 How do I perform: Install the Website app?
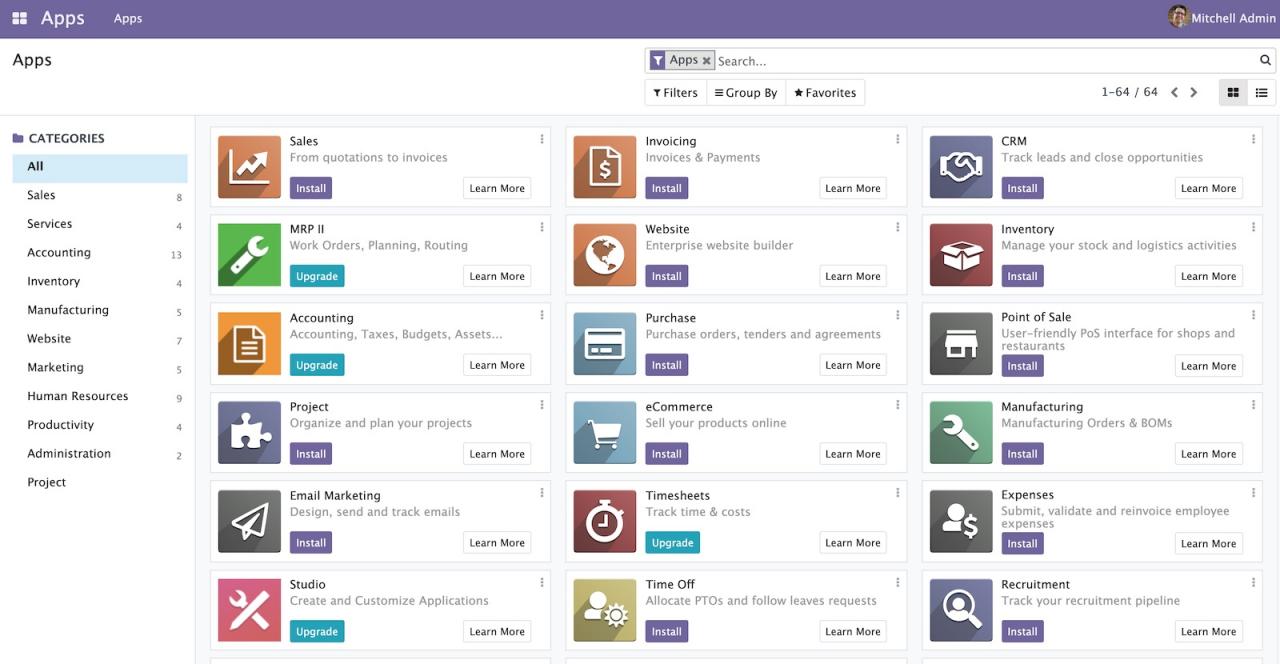tap(666, 276)
